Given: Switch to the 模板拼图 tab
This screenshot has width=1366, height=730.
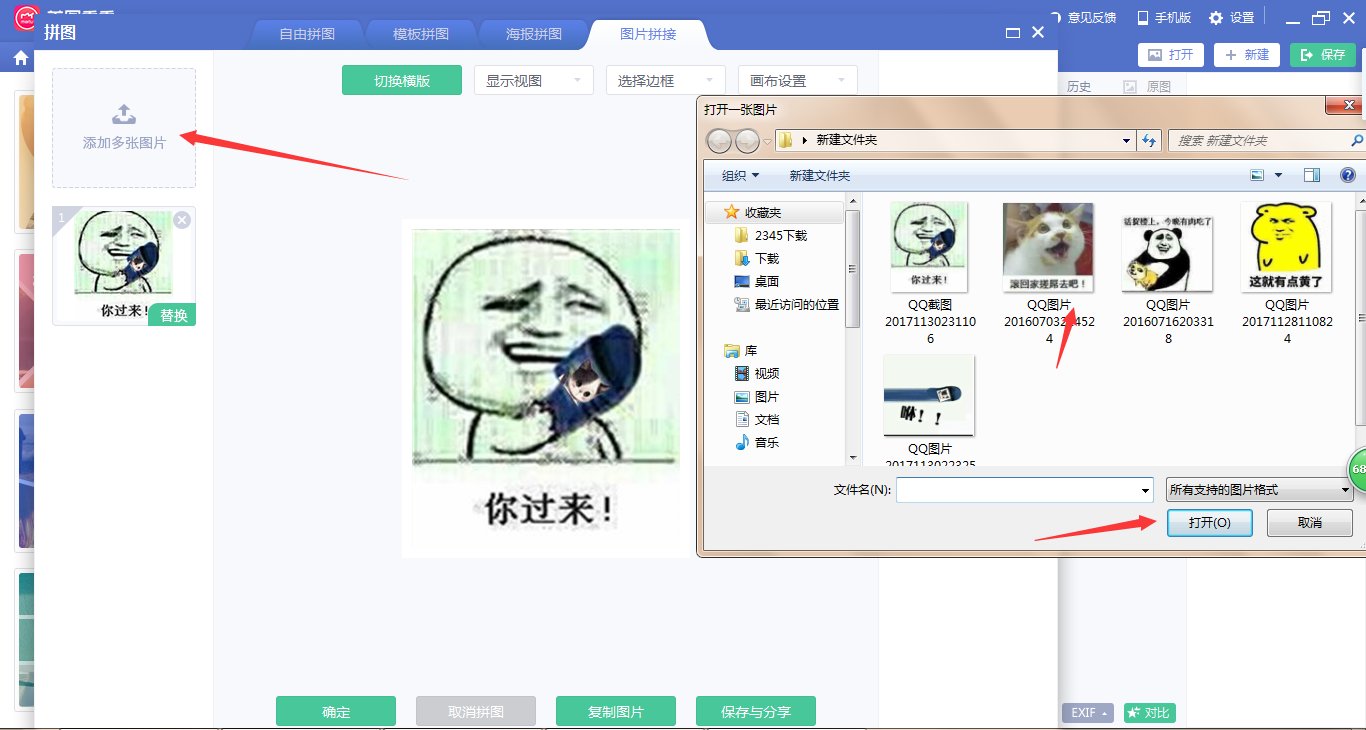Looking at the screenshot, I should click(x=420, y=33).
